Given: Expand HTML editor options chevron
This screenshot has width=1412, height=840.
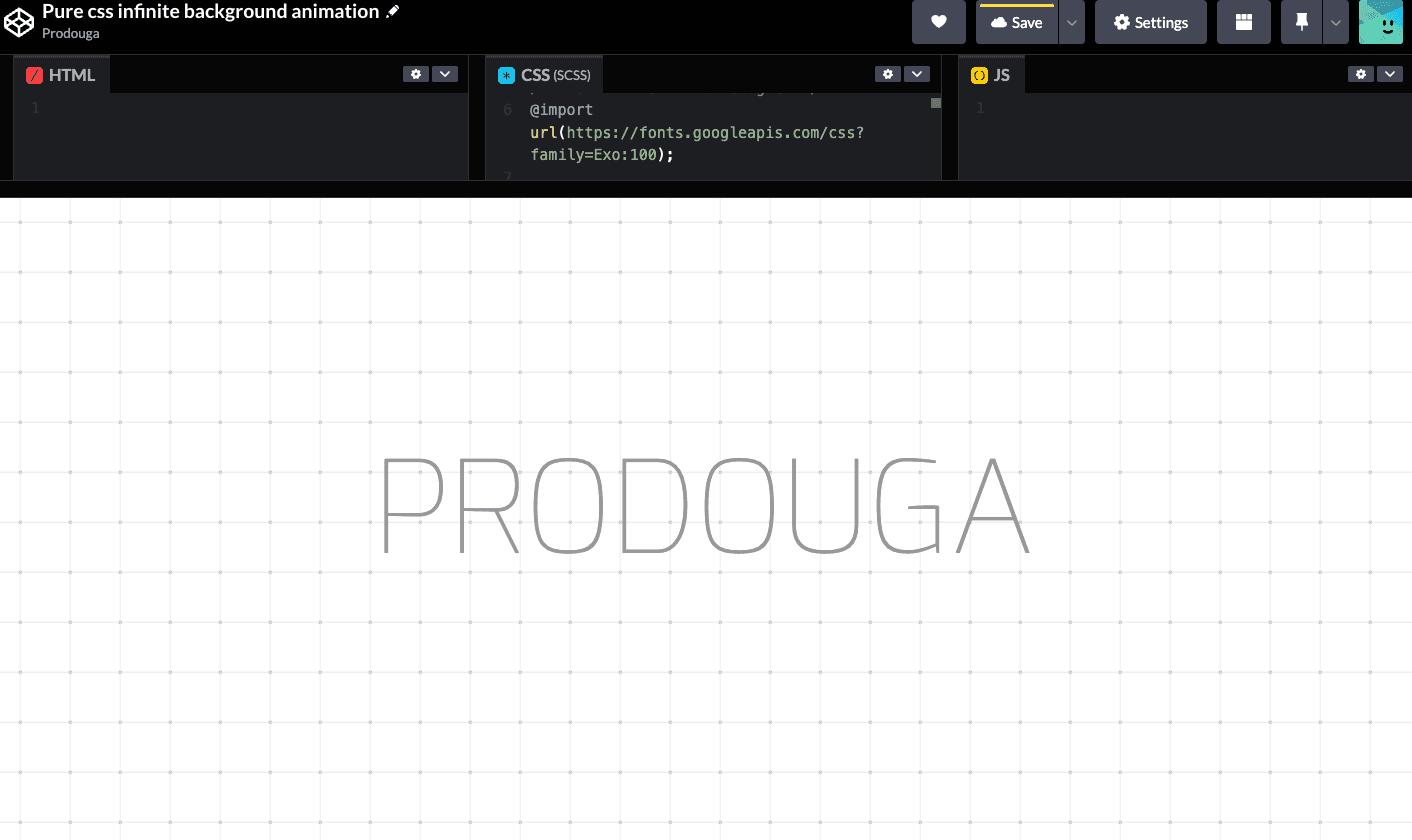Looking at the screenshot, I should pyautogui.click(x=445, y=74).
